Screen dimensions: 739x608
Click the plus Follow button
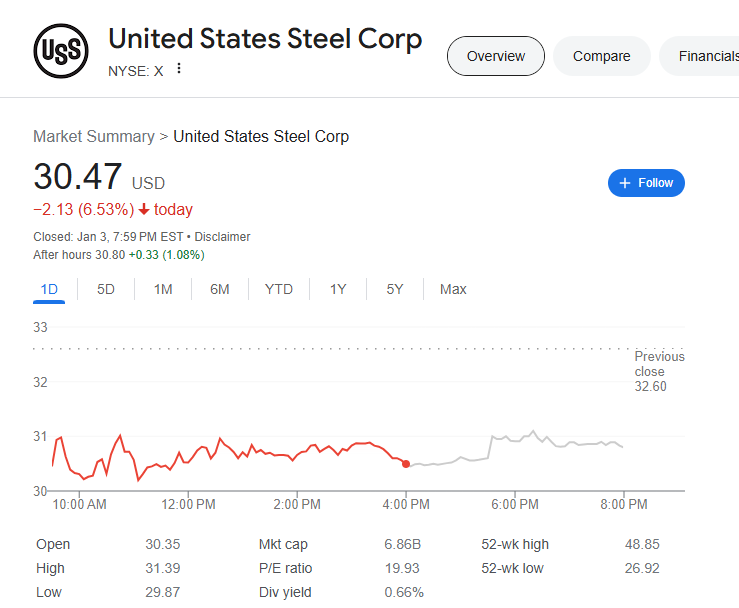pyautogui.click(x=646, y=183)
